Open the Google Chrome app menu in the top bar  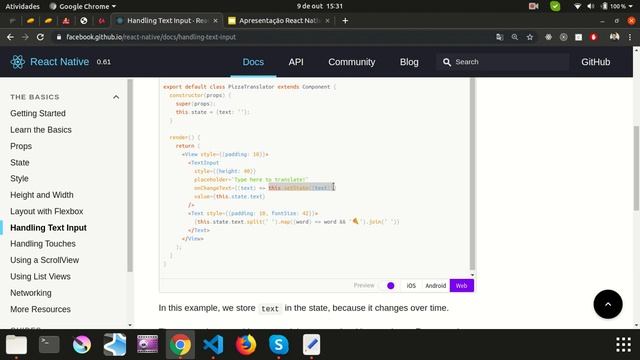[82, 6]
